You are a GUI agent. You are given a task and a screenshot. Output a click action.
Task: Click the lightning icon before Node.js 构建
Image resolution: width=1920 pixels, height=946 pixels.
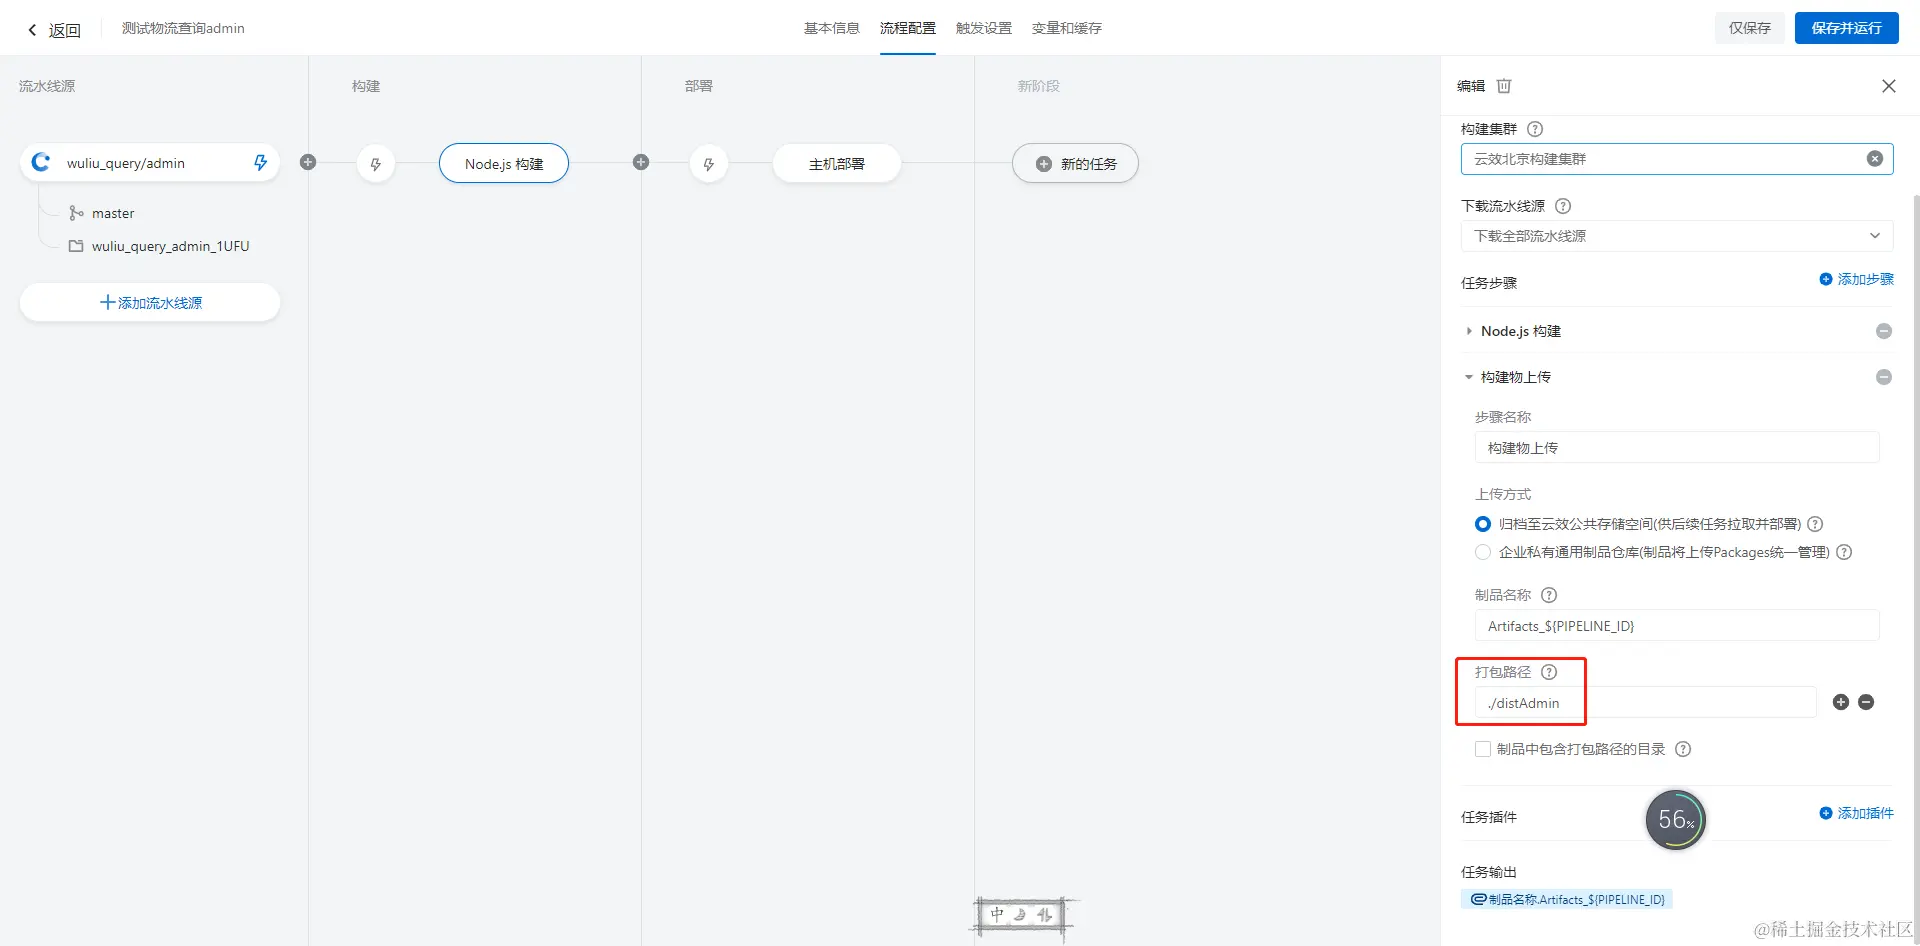tap(376, 164)
